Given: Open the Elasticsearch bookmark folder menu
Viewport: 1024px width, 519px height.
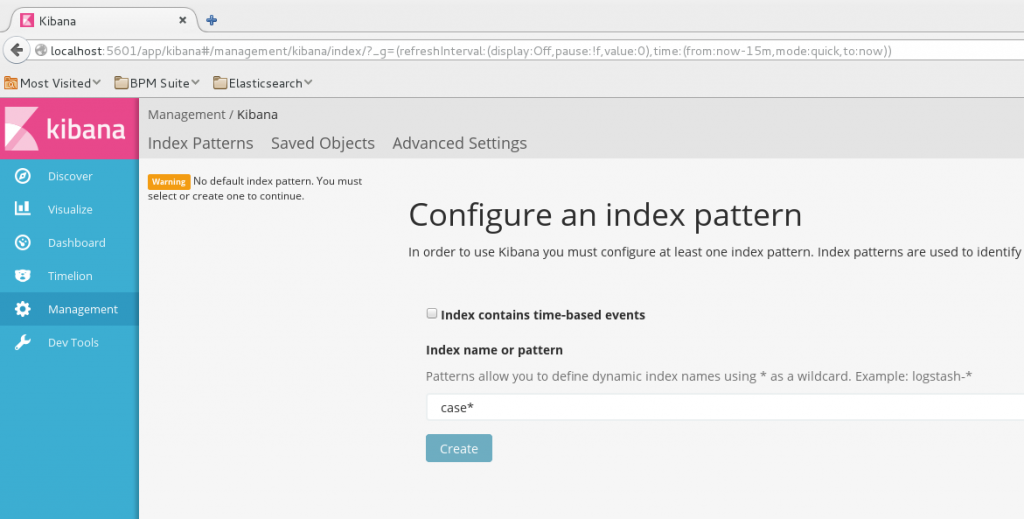Looking at the screenshot, I should (x=263, y=83).
